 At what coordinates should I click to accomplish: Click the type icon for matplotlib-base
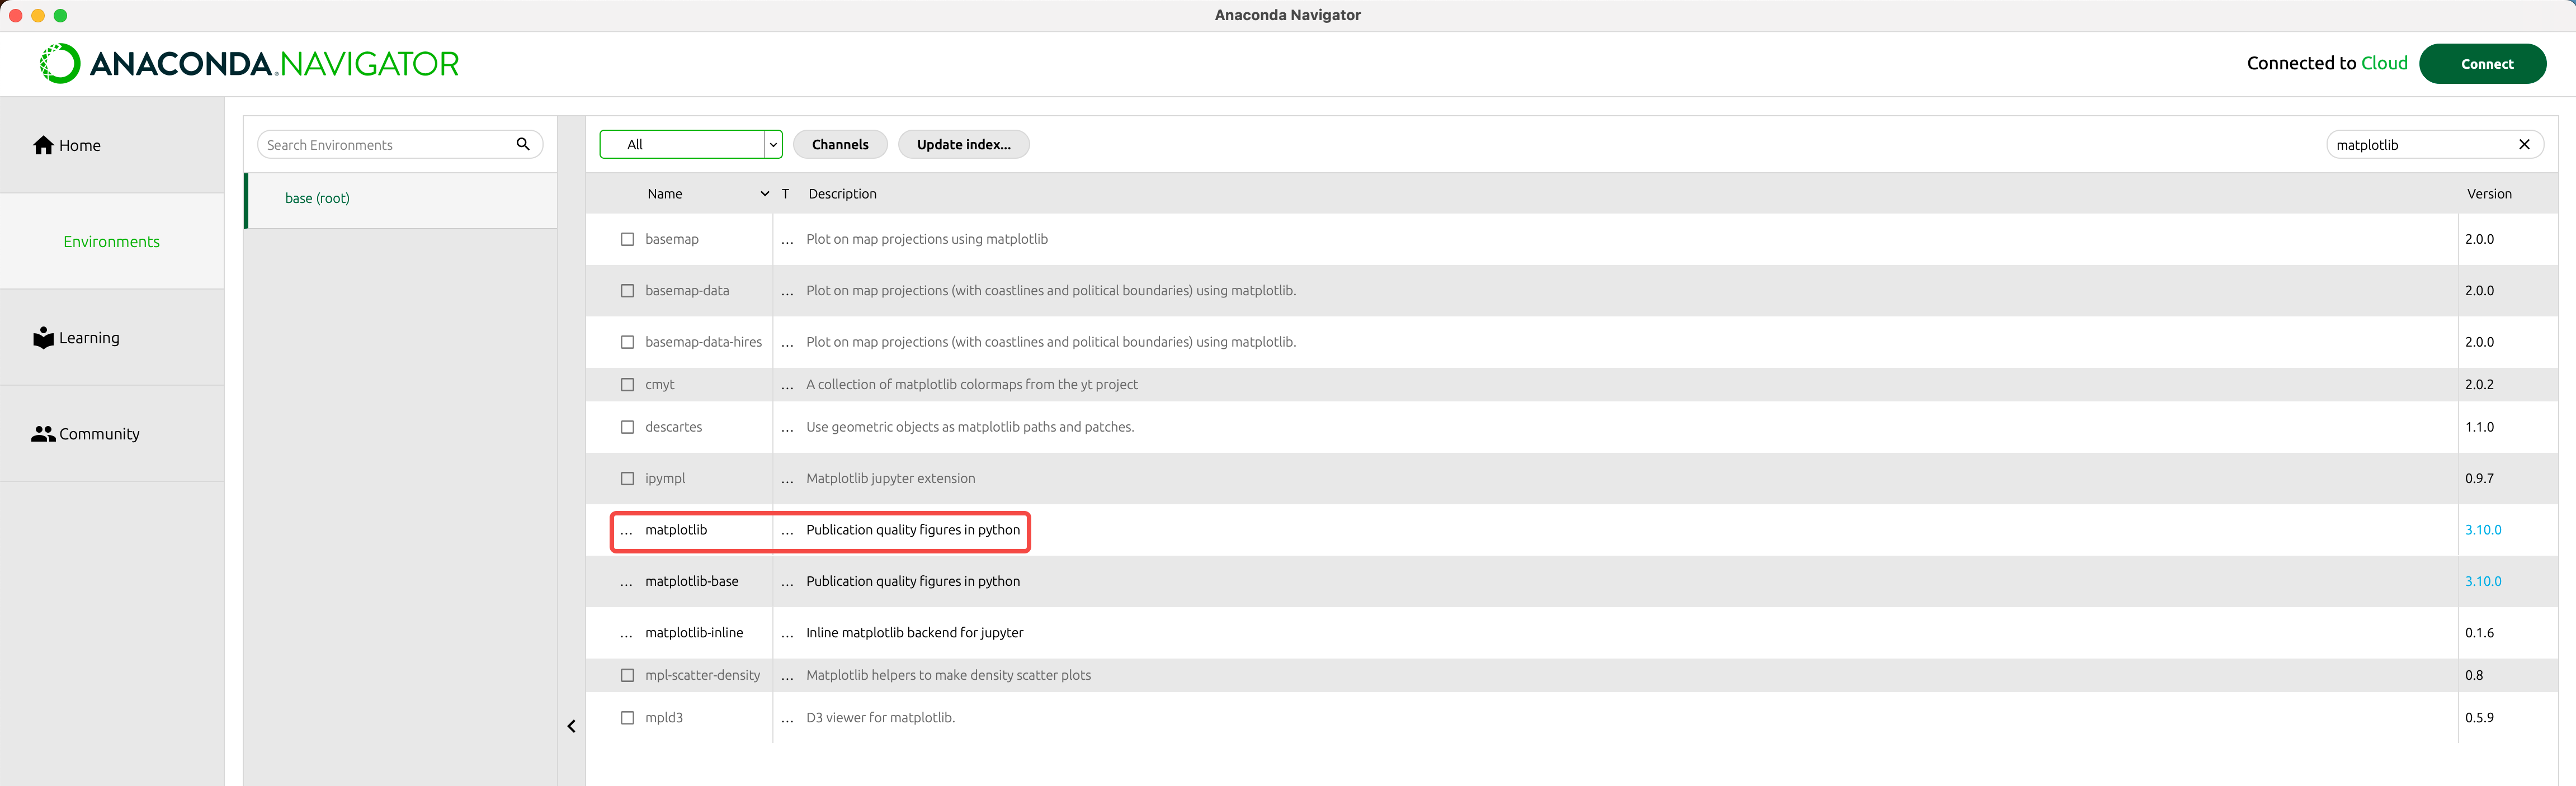(787, 582)
